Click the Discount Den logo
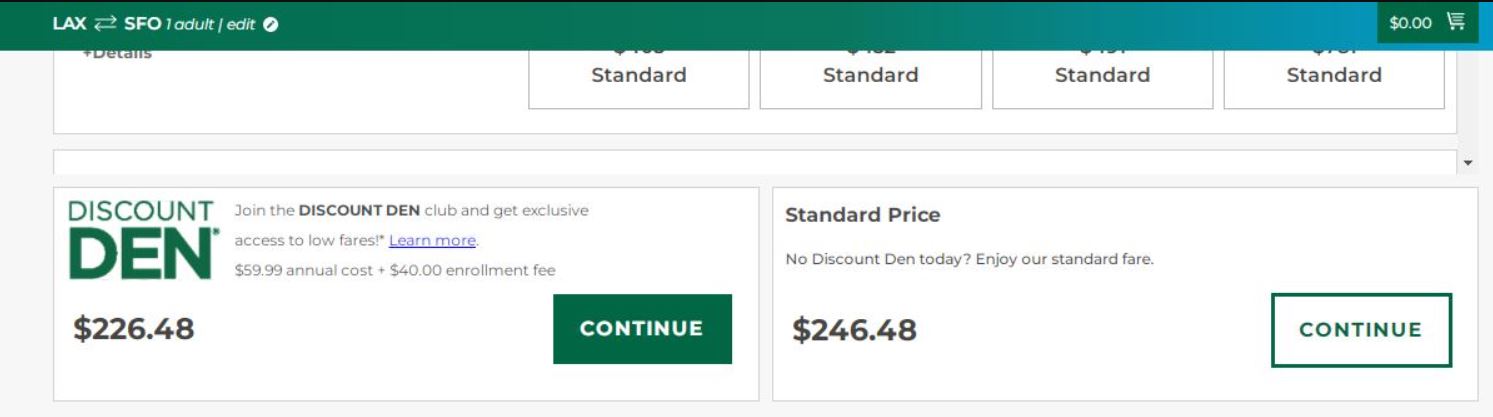The height and width of the screenshot is (417, 1493). coord(141,240)
